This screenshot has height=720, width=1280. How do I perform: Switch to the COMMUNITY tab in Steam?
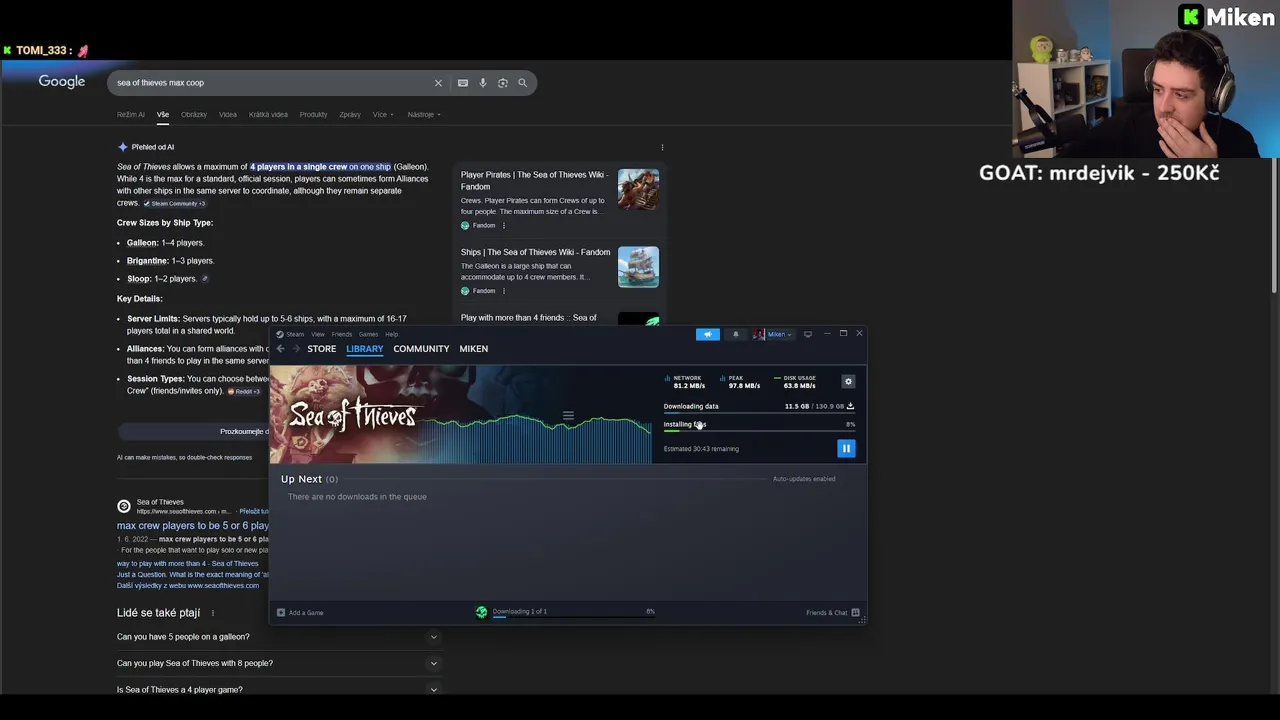point(421,349)
